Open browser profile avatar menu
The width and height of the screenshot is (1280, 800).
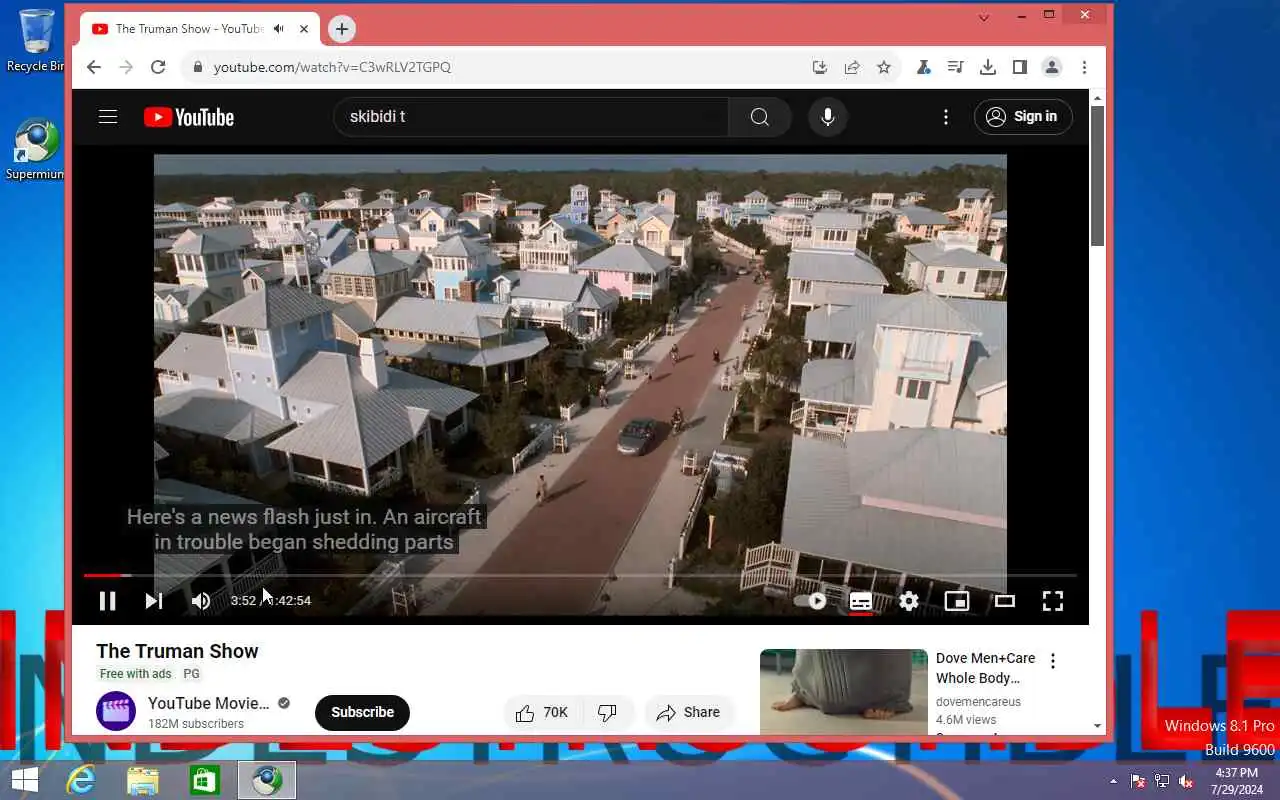tap(1052, 67)
